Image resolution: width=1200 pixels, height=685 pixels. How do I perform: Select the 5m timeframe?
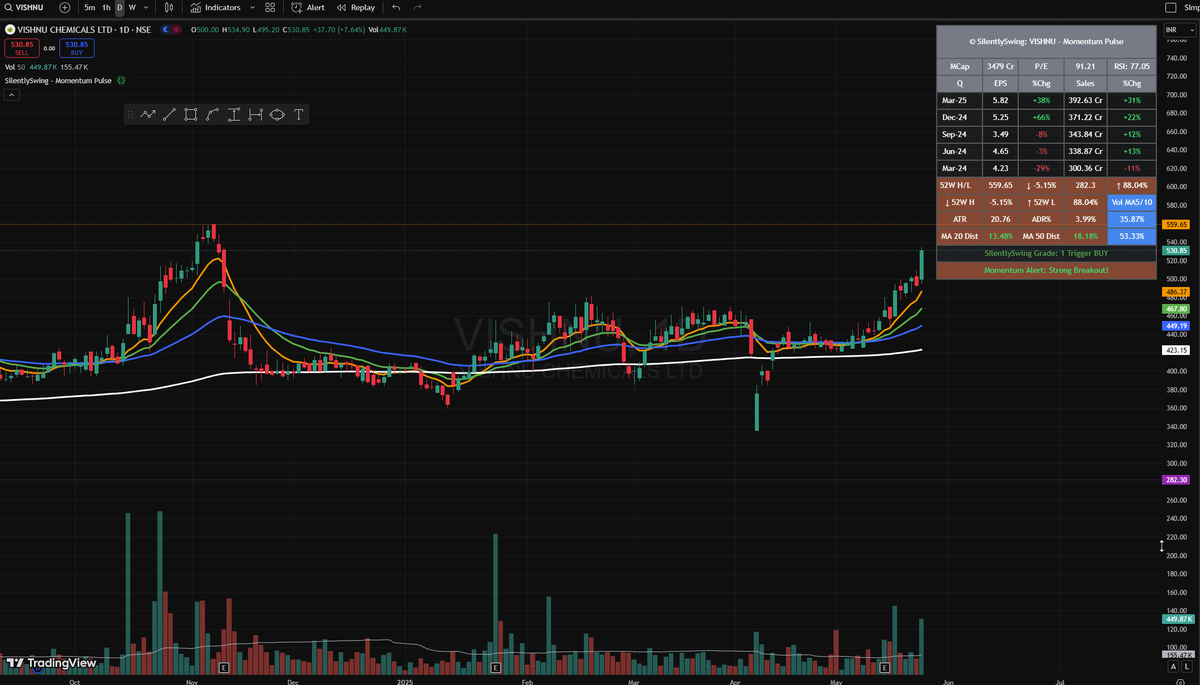[90, 7]
